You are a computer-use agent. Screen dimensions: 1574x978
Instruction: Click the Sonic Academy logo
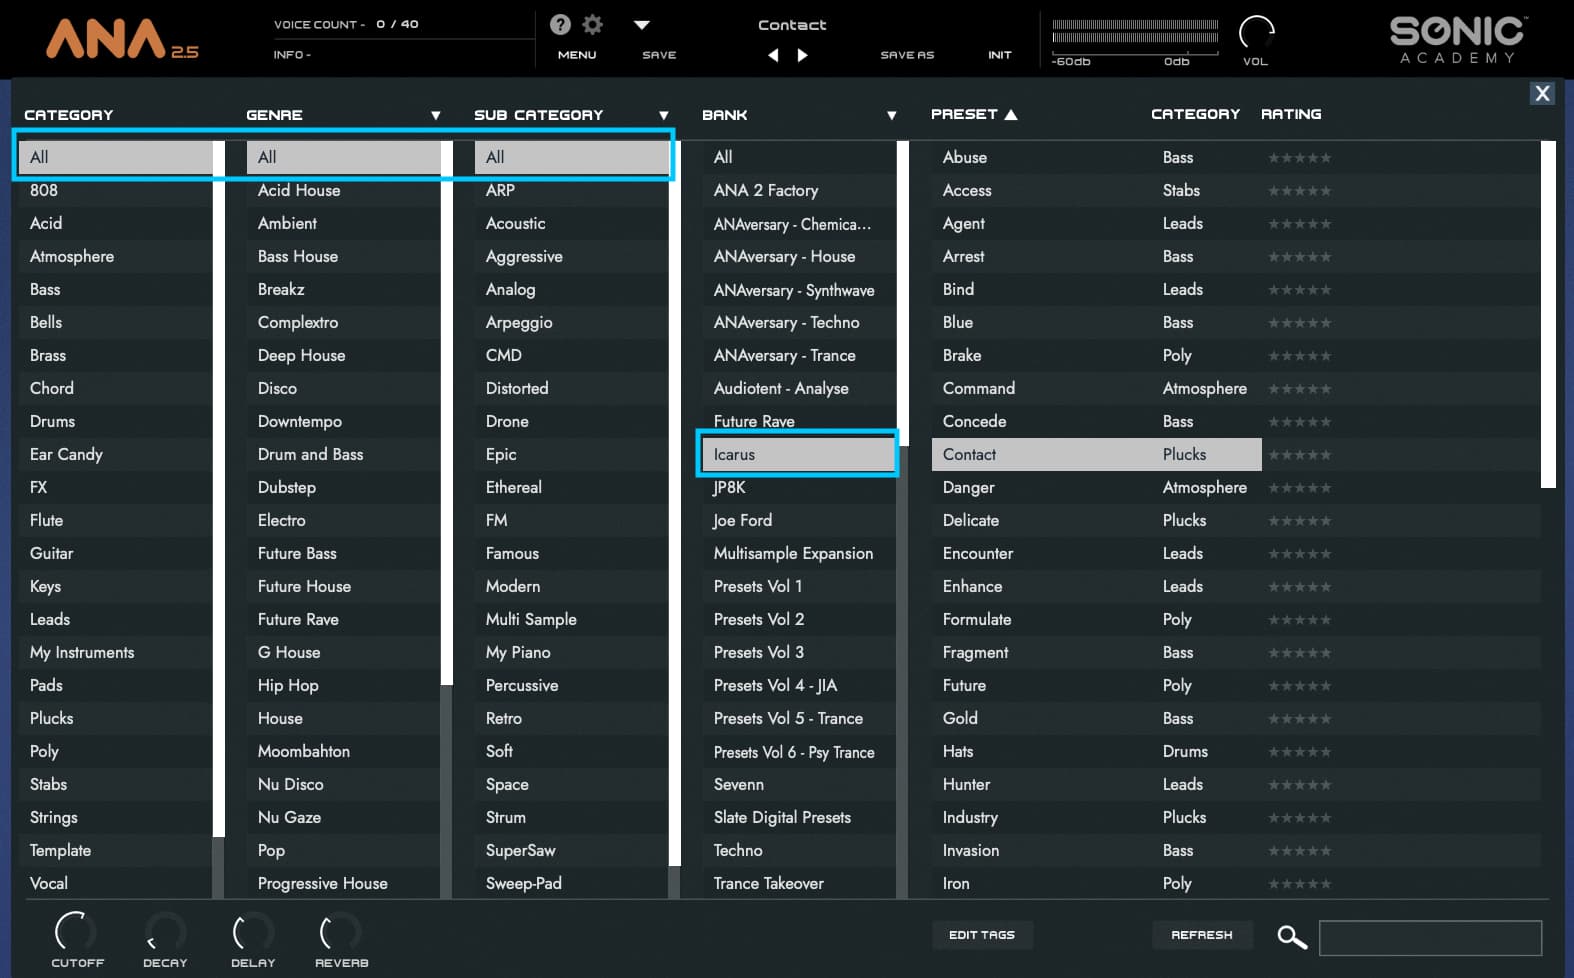click(1457, 40)
